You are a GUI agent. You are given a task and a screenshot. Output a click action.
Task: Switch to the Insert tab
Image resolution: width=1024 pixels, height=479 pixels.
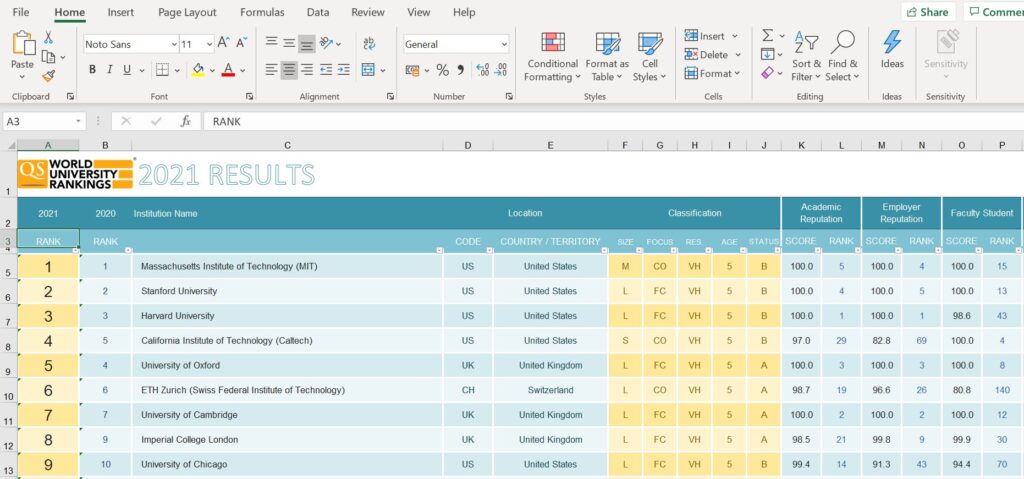pos(121,12)
